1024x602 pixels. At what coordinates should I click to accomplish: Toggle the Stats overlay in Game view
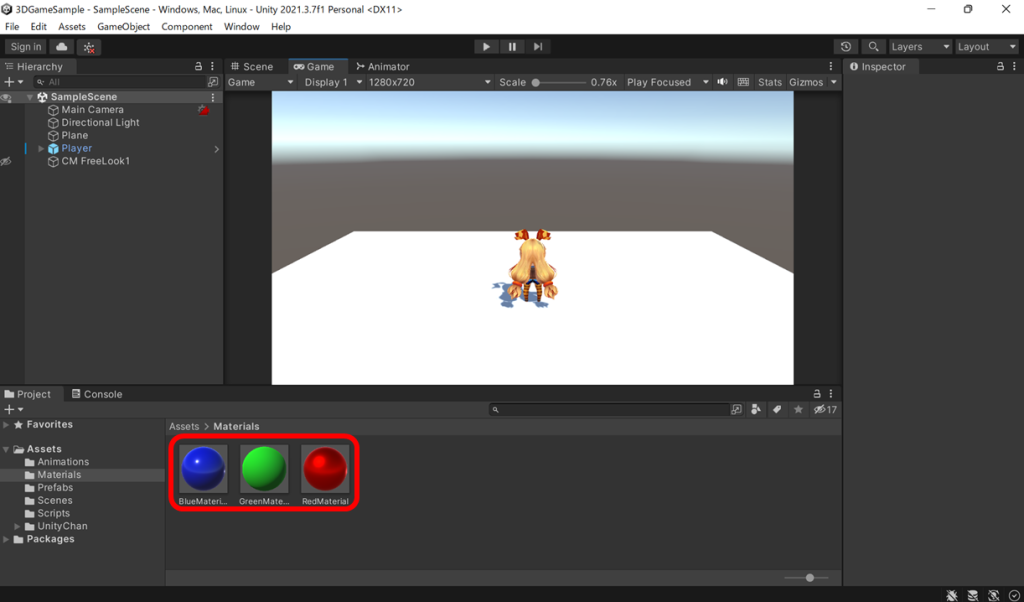(769, 82)
